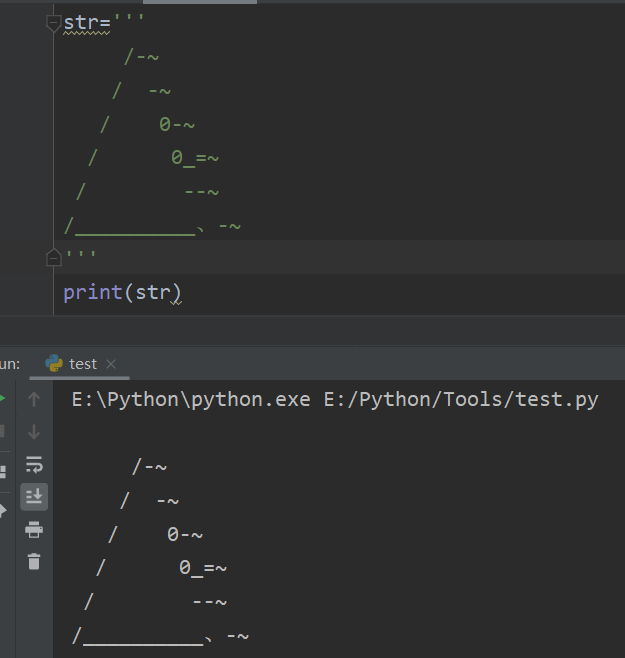Image resolution: width=625 pixels, height=658 pixels.
Task: Click the 0_=~ line in console output
Action: tap(203, 568)
